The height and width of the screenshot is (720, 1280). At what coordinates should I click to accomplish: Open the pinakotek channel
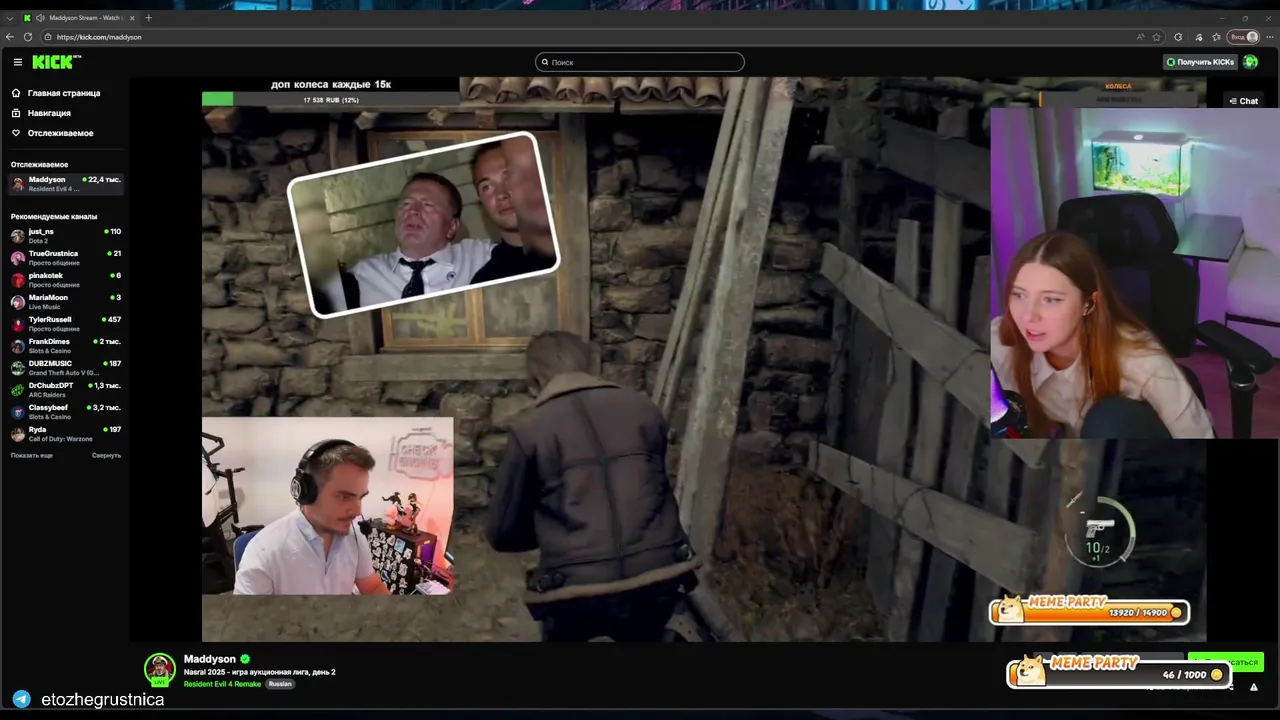66,280
